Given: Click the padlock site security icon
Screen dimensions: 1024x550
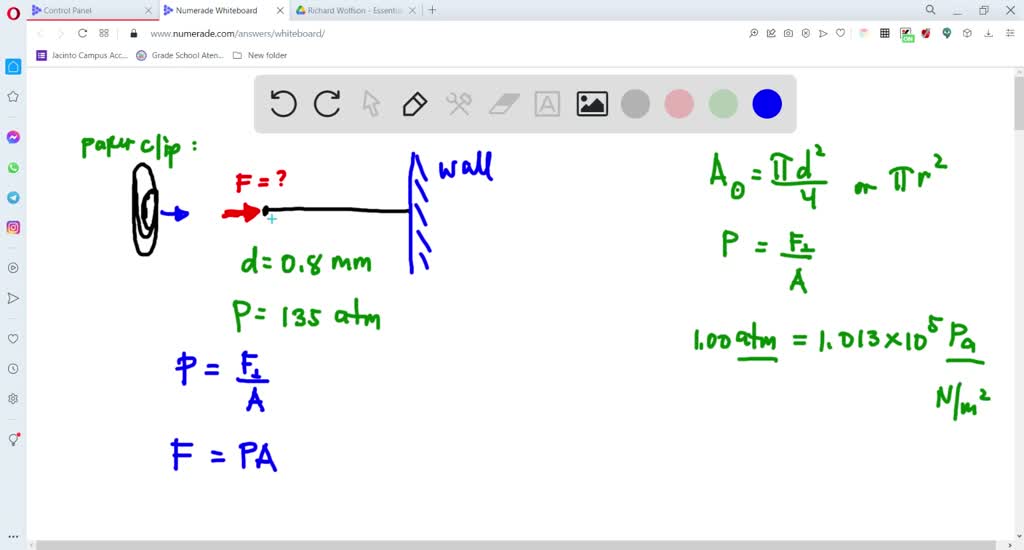Looking at the screenshot, I should [x=134, y=33].
